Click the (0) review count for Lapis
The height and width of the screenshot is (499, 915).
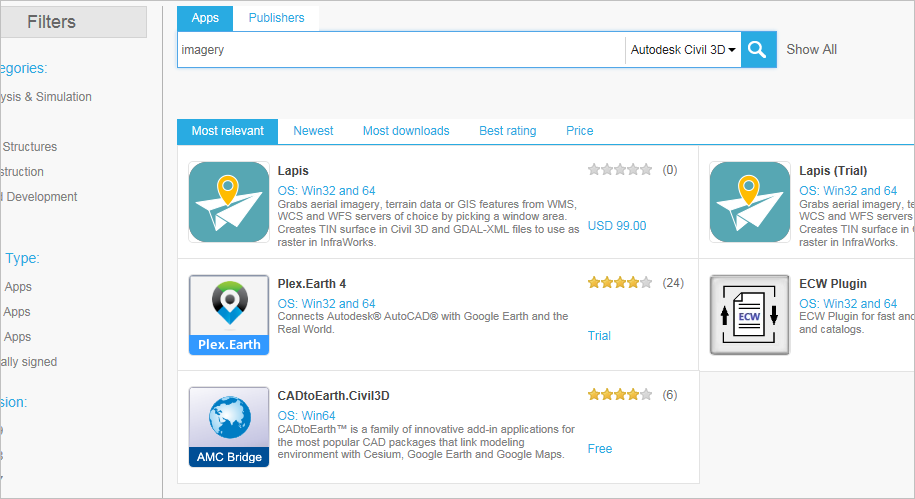click(669, 170)
